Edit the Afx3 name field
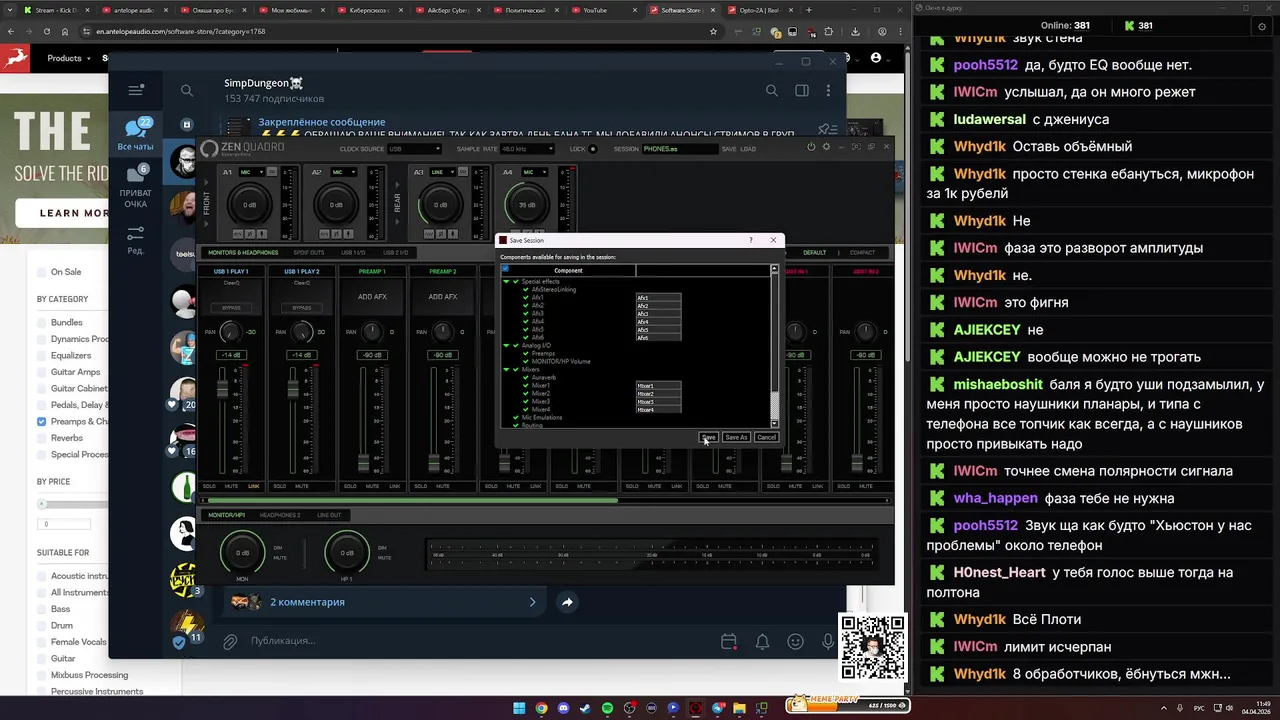Screen dimensions: 1280x720 pos(658,314)
